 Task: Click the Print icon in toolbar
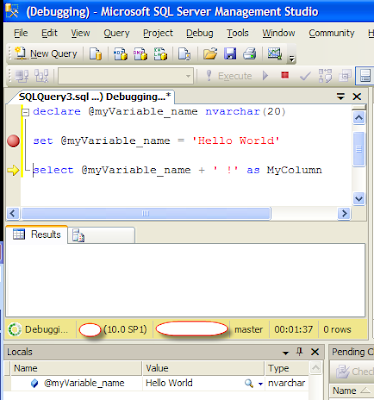click(250, 53)
